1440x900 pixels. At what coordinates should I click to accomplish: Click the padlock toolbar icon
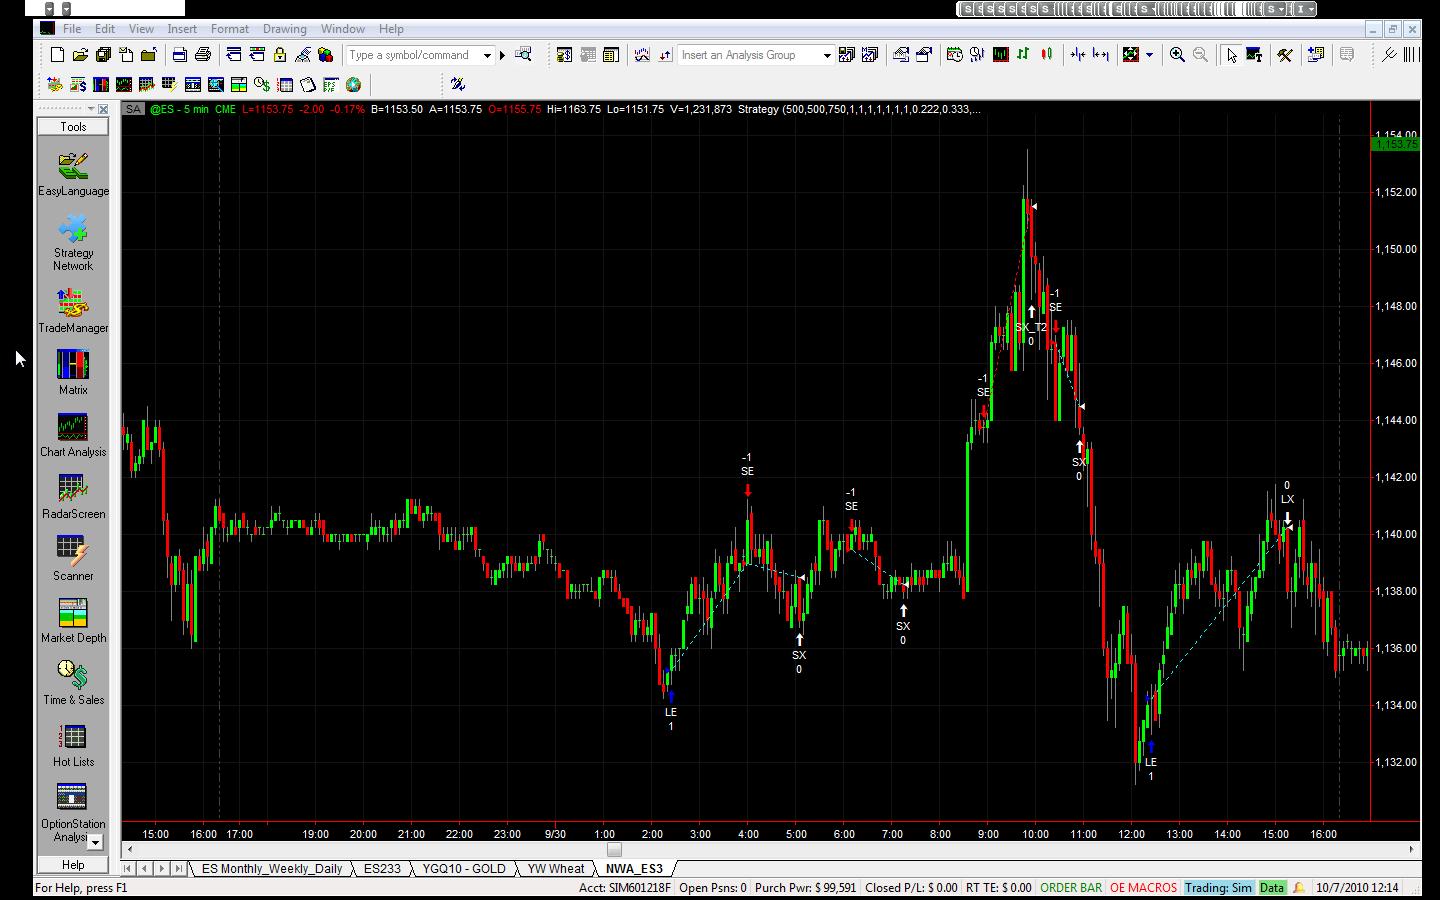pyautogui.click(x=280, y=55)
